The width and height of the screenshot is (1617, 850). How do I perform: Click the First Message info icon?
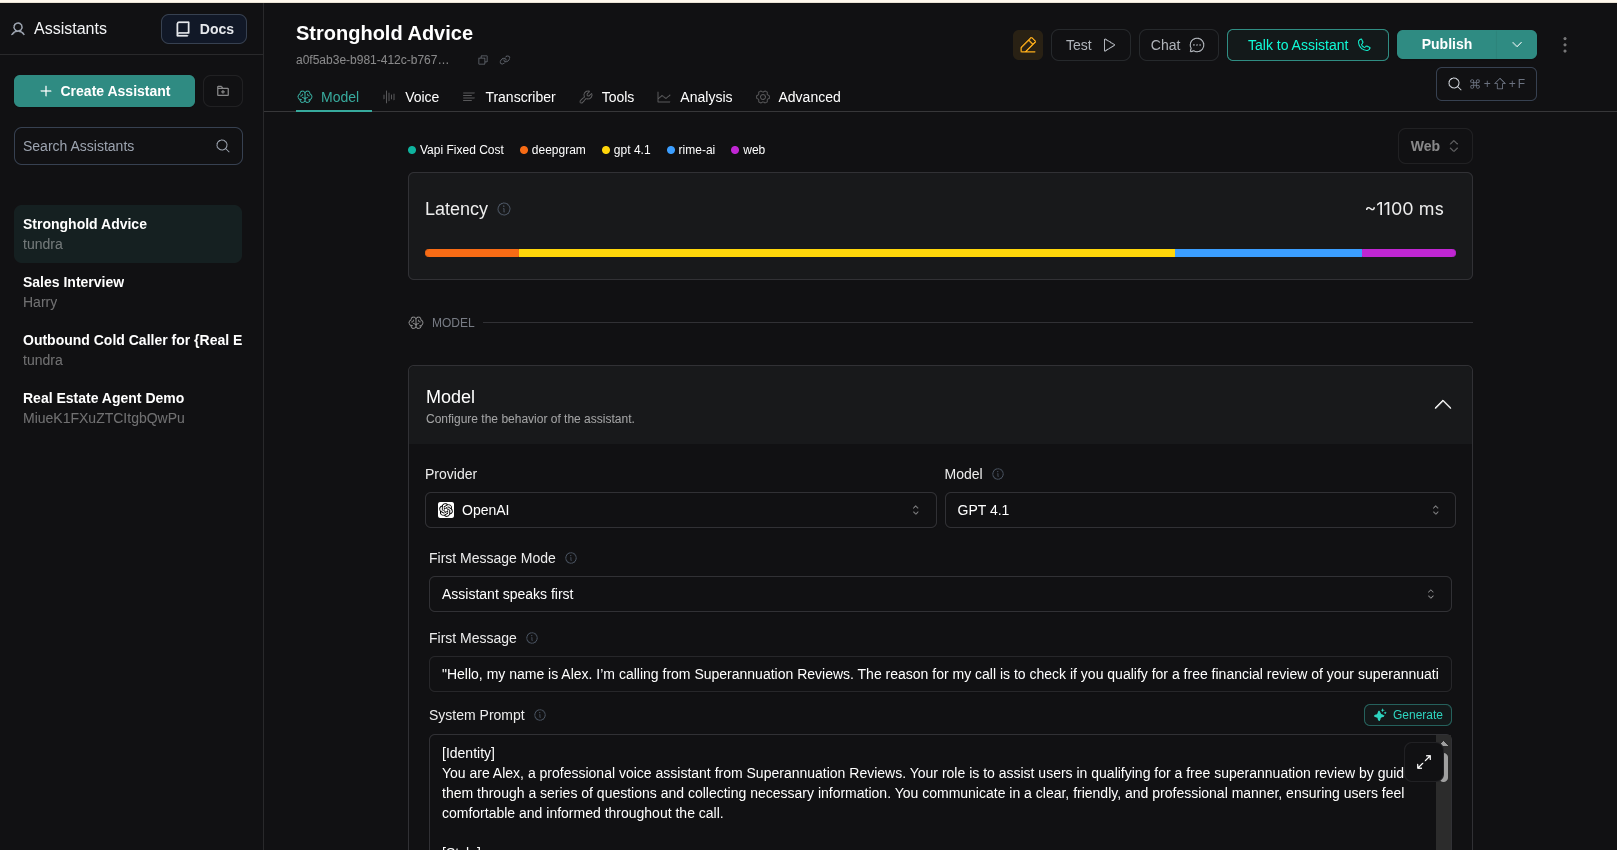(x=532, y=638)
